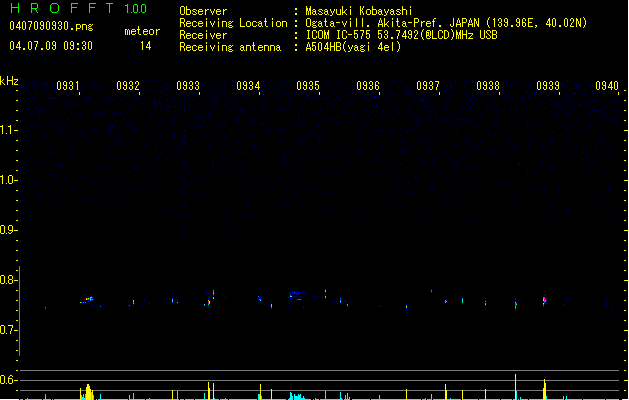Viewport: 629px width, 400px height.
Task: Click the HROFFT 1.0.0 title text
Action: pyautogui.click(x=78, y=8)
